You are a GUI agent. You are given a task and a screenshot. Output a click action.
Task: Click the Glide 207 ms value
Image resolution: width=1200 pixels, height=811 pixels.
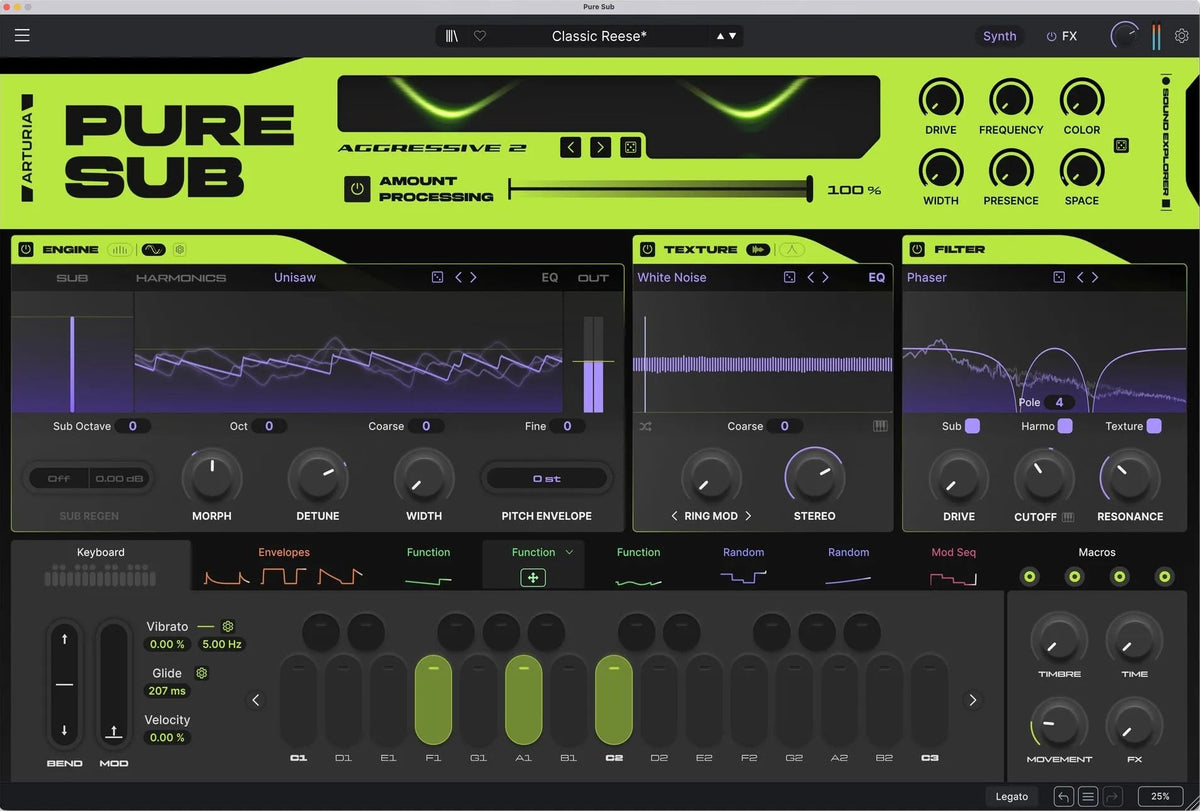tap(166, 691)
